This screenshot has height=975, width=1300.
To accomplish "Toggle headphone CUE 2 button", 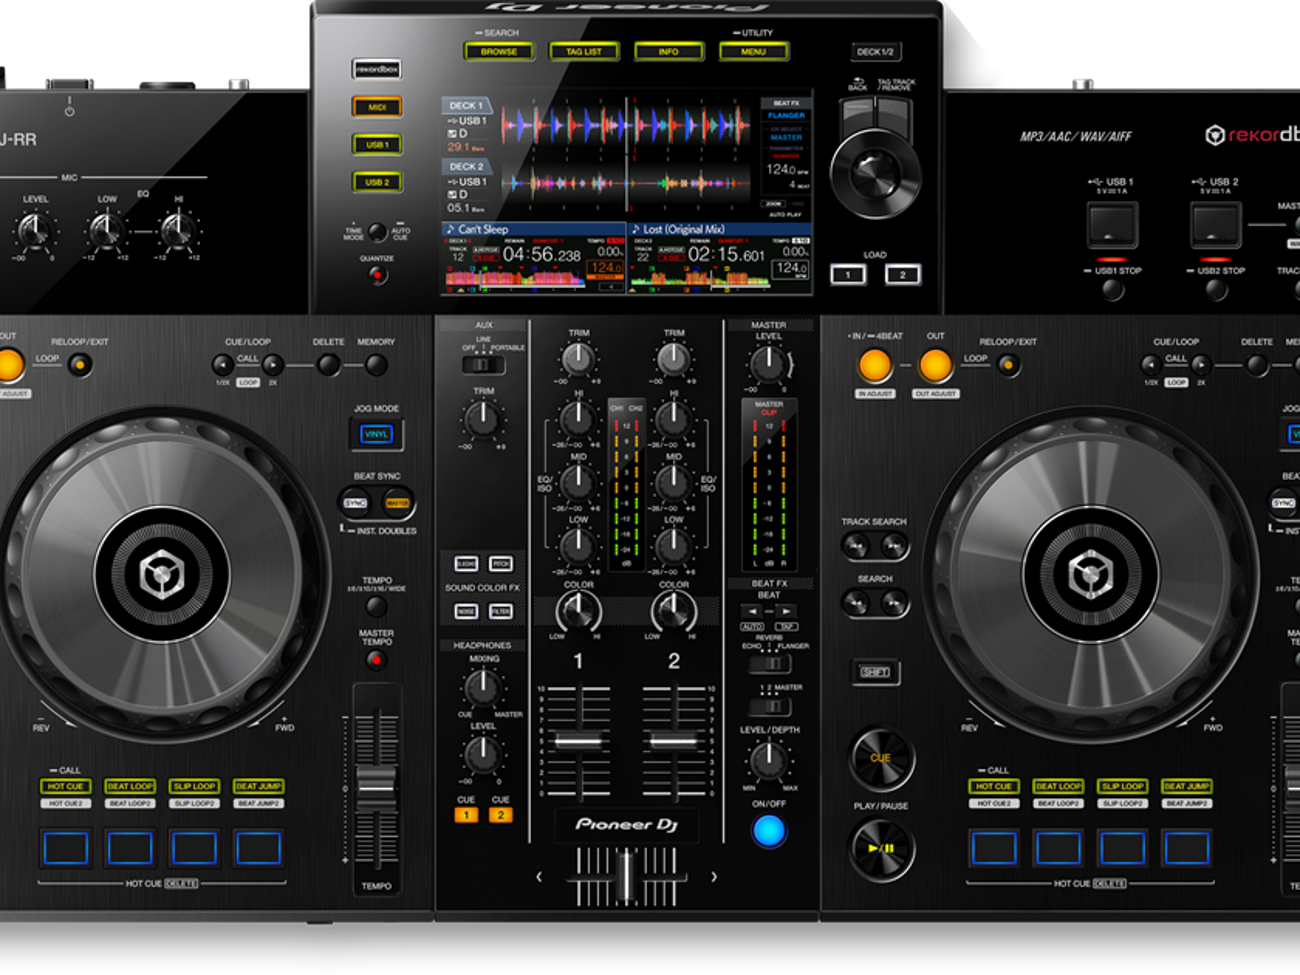I will click(501, 815).
